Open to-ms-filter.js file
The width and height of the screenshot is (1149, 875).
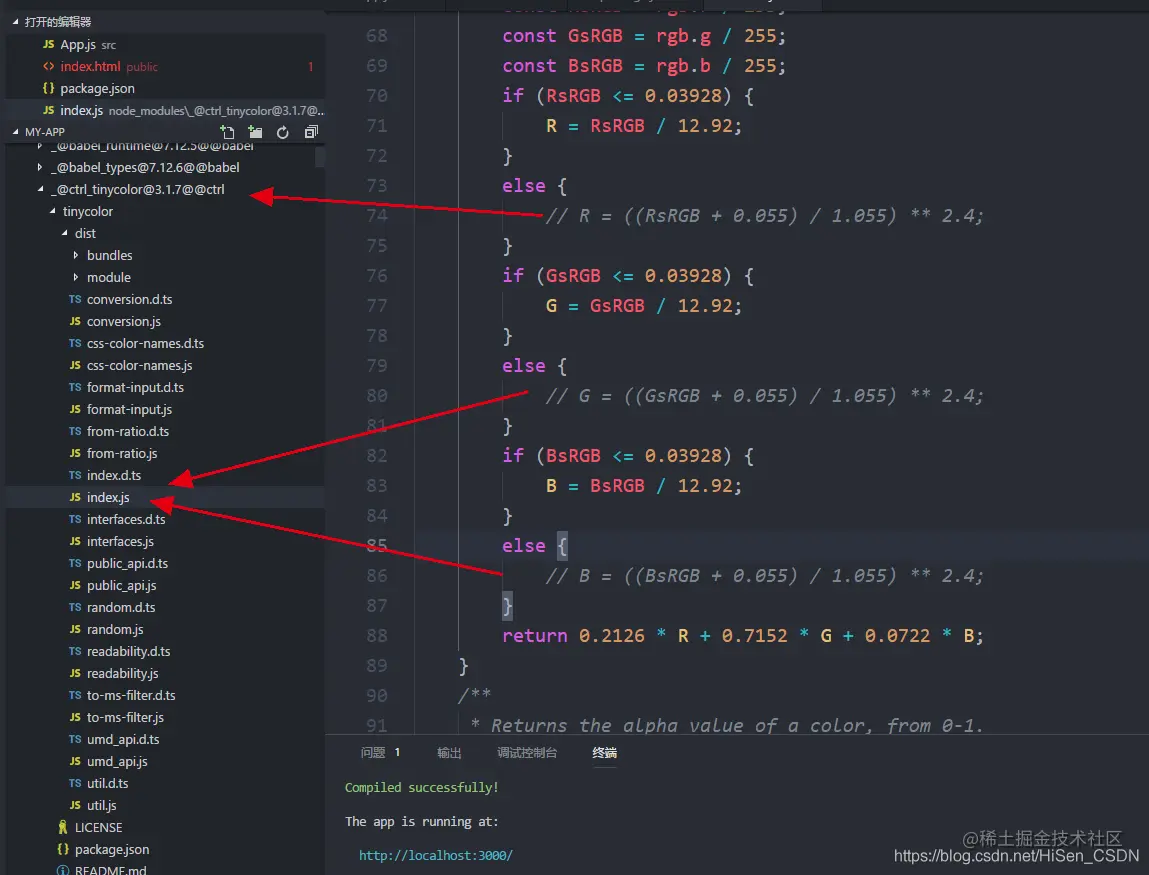tap(125, 717)
